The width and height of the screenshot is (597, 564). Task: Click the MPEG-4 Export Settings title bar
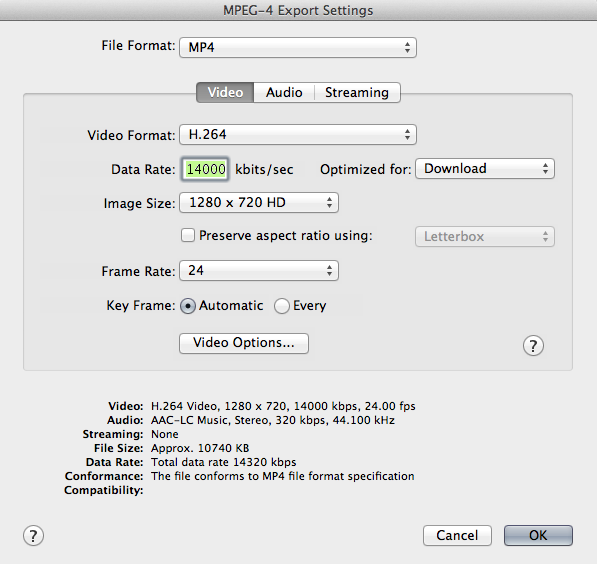click(298, 10)
